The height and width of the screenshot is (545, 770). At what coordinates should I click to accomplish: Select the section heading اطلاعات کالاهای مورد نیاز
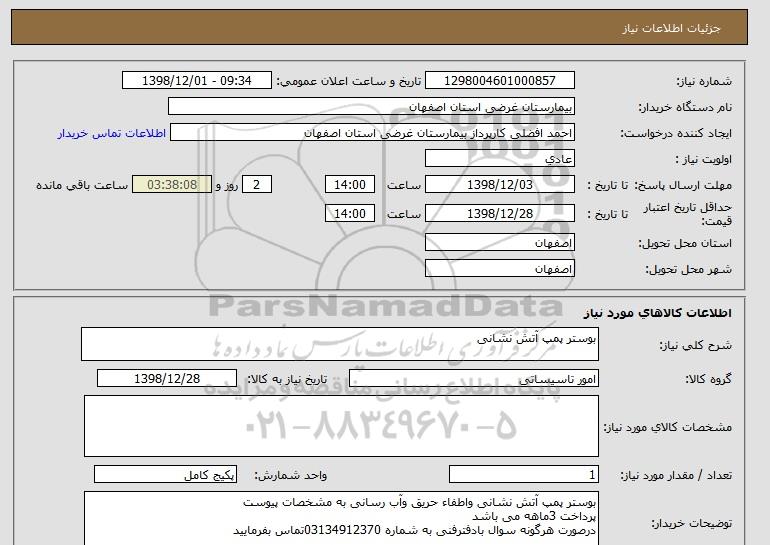click(x=657, y=313)
